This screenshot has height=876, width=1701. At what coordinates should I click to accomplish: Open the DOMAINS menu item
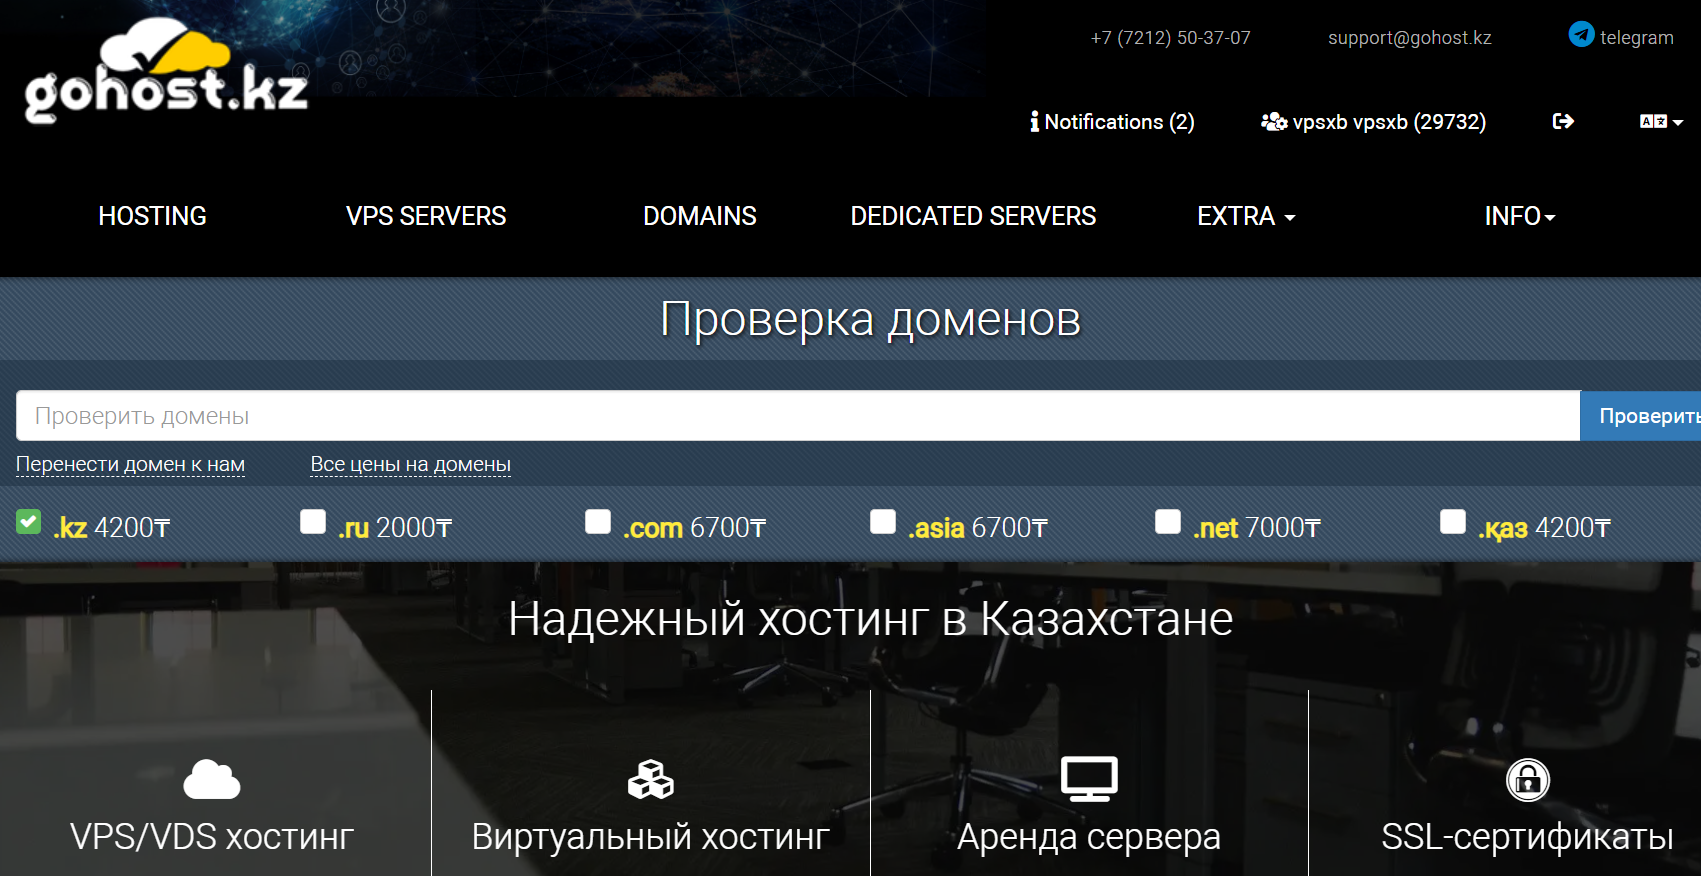pyautogui.click(x=699, y=216)
